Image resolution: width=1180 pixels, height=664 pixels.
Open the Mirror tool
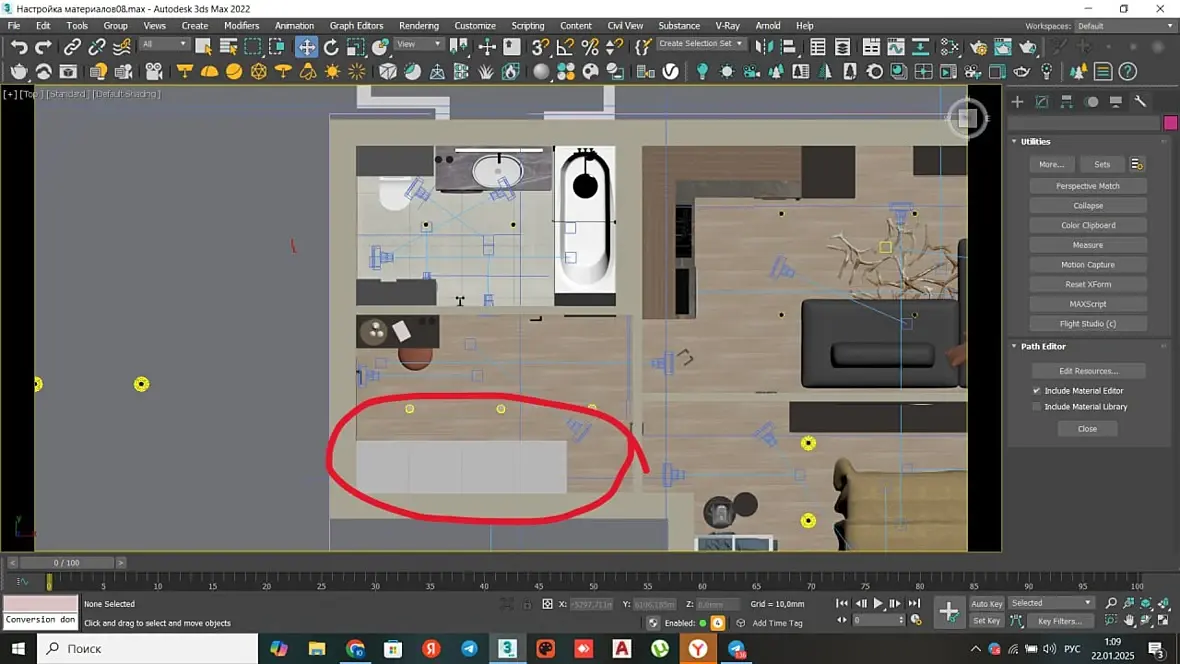[765, 46]
